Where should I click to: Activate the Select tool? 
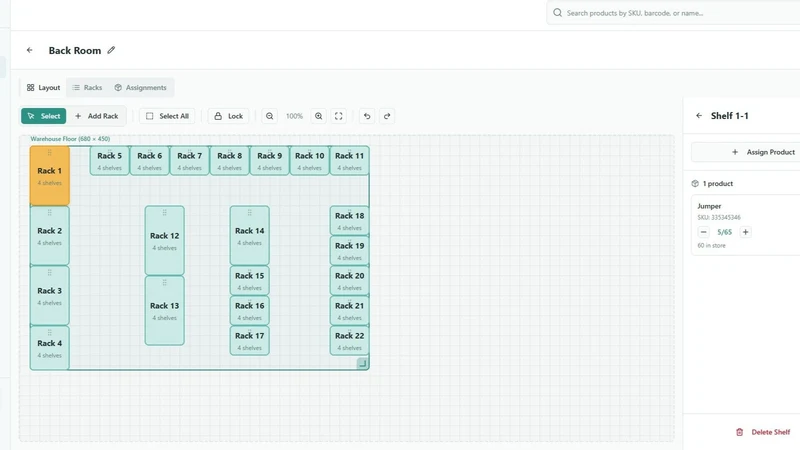pos(43,116)
